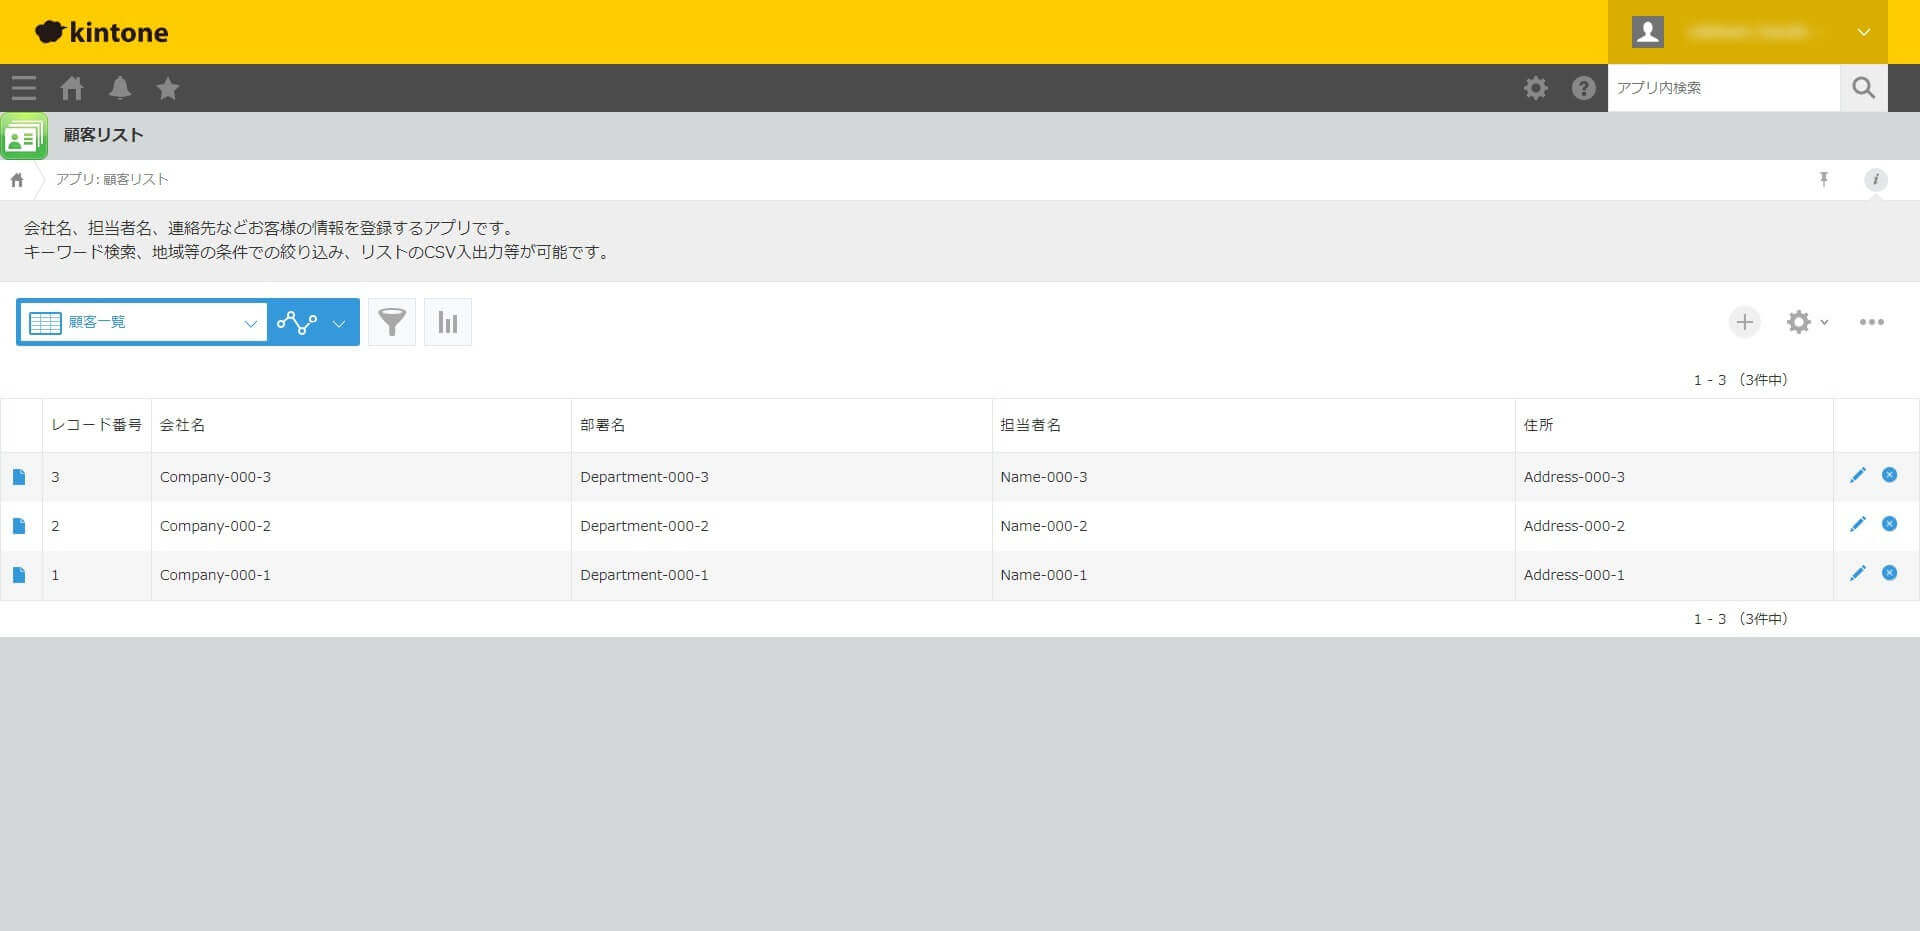This screenshot has width=1920, height=931.
Task: Open the hamburger navigation menu
Action: [24, 88]
